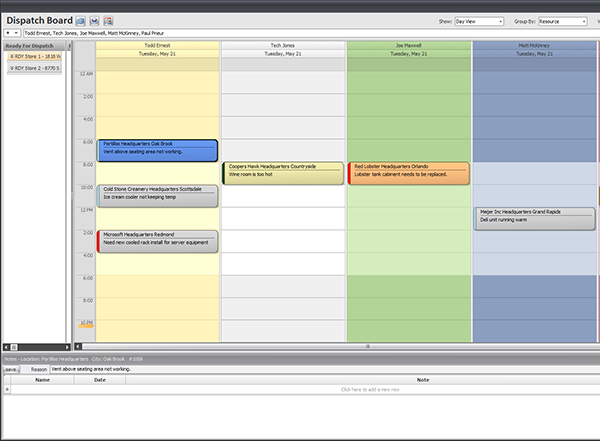The width and height of the screenshot is (600, 441).
Task: Select the Cold Stone Creamery Scottsdale appointment
Action: [x=157, y=196]
